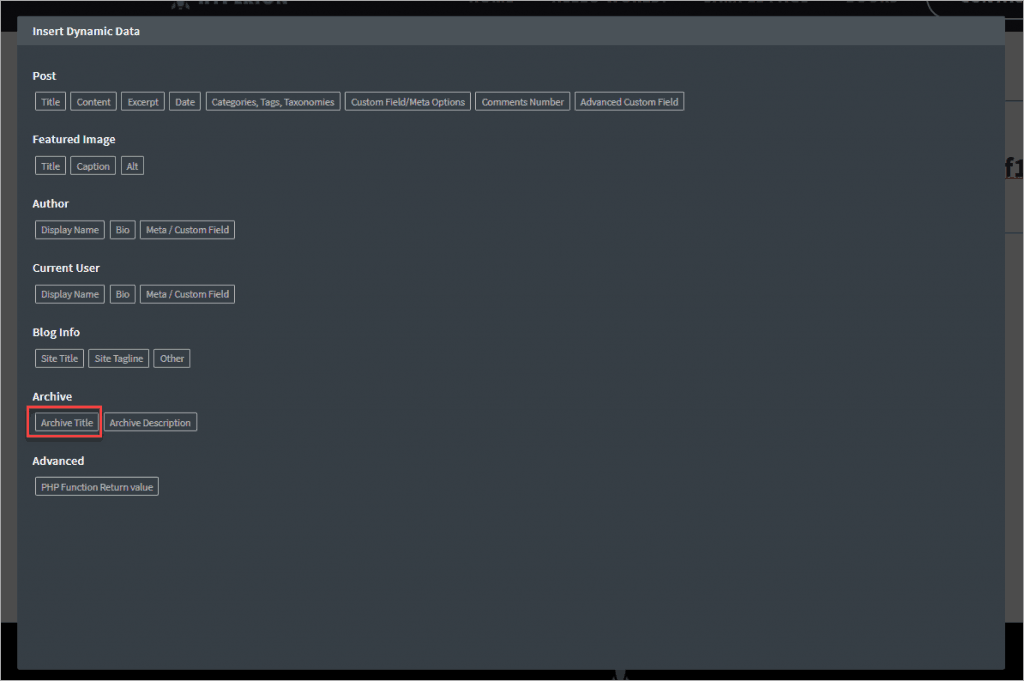
Task: Click Other under Blog Info
Action: point(172,358)
